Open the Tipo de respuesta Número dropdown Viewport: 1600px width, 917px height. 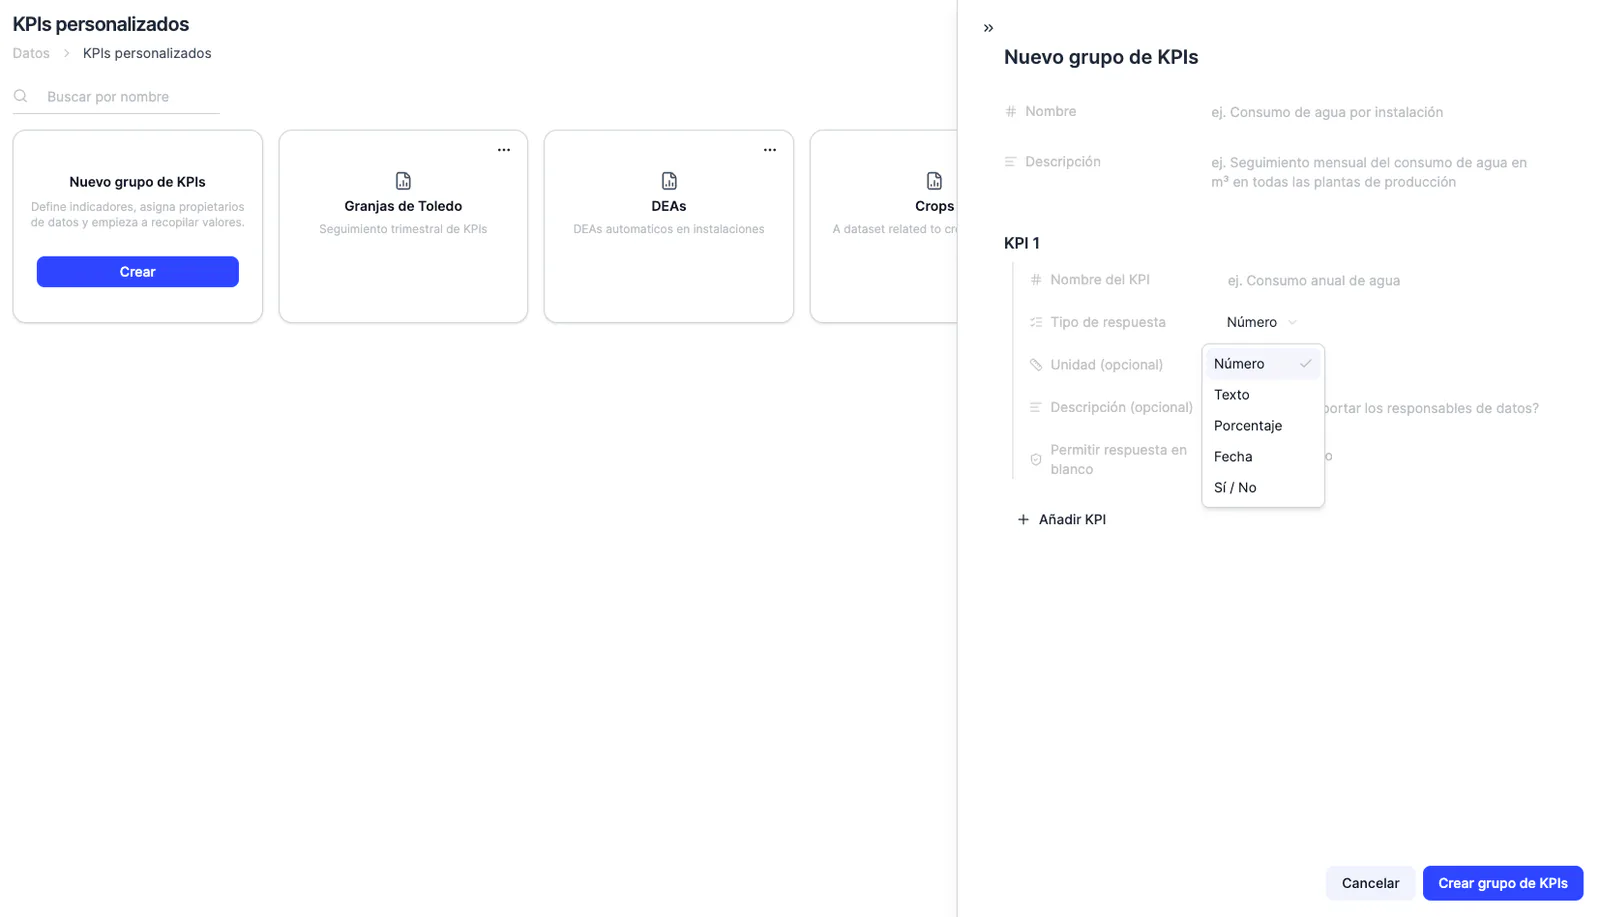click(x=1262, y=322)
